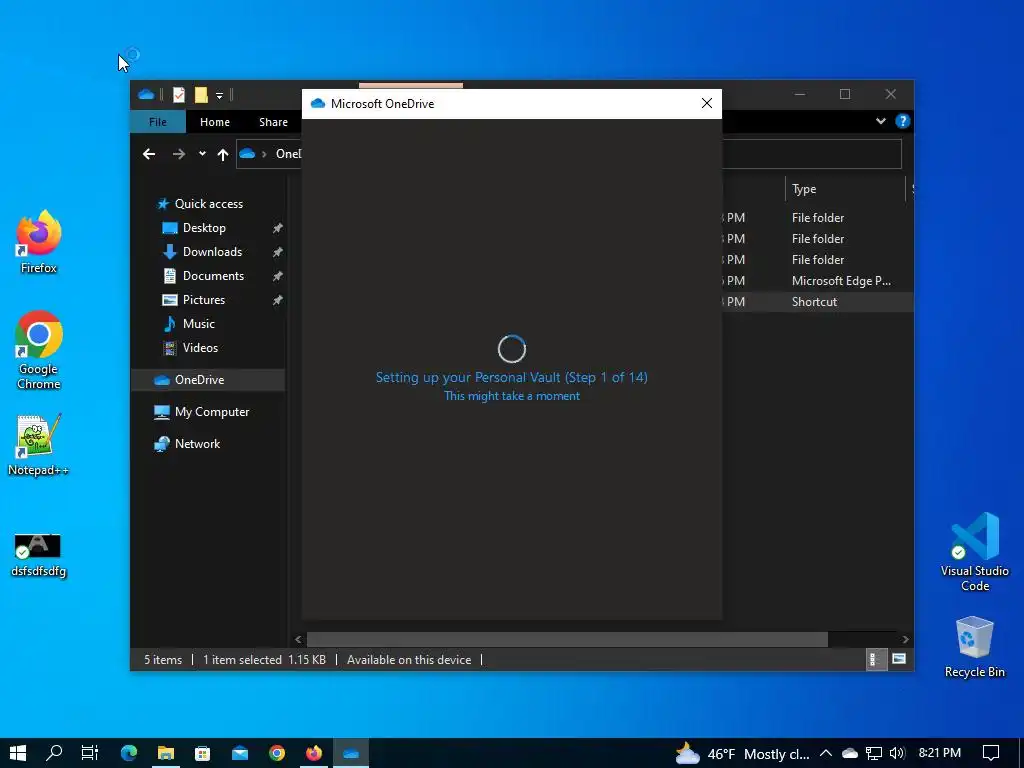Click the OneDrive taskbar button
1024x768 pixels.
pyautogui.click(x=351, y=753)
